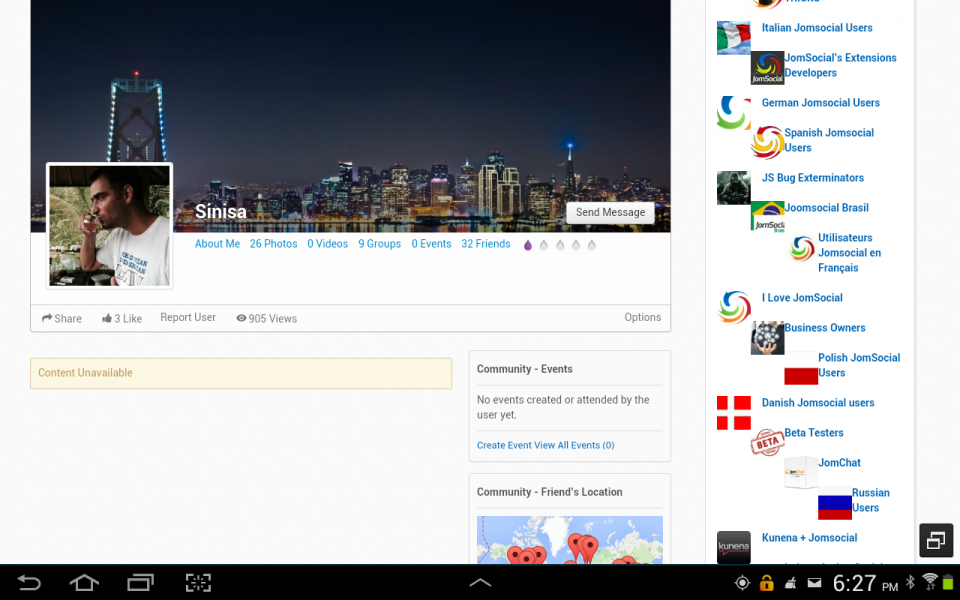Tap the mail notification icon in status bar
Viewport: 960px width, 600px height.
click(x=814, y=583)
